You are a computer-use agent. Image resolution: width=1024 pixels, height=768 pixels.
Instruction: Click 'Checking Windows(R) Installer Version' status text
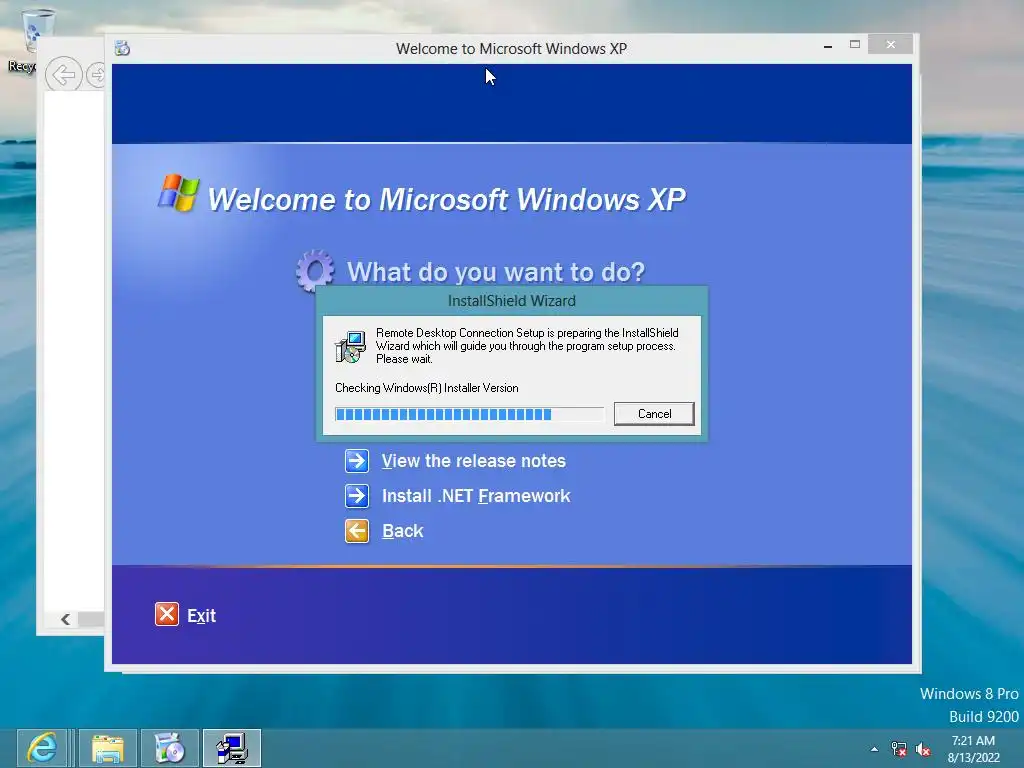coord(426,388)
